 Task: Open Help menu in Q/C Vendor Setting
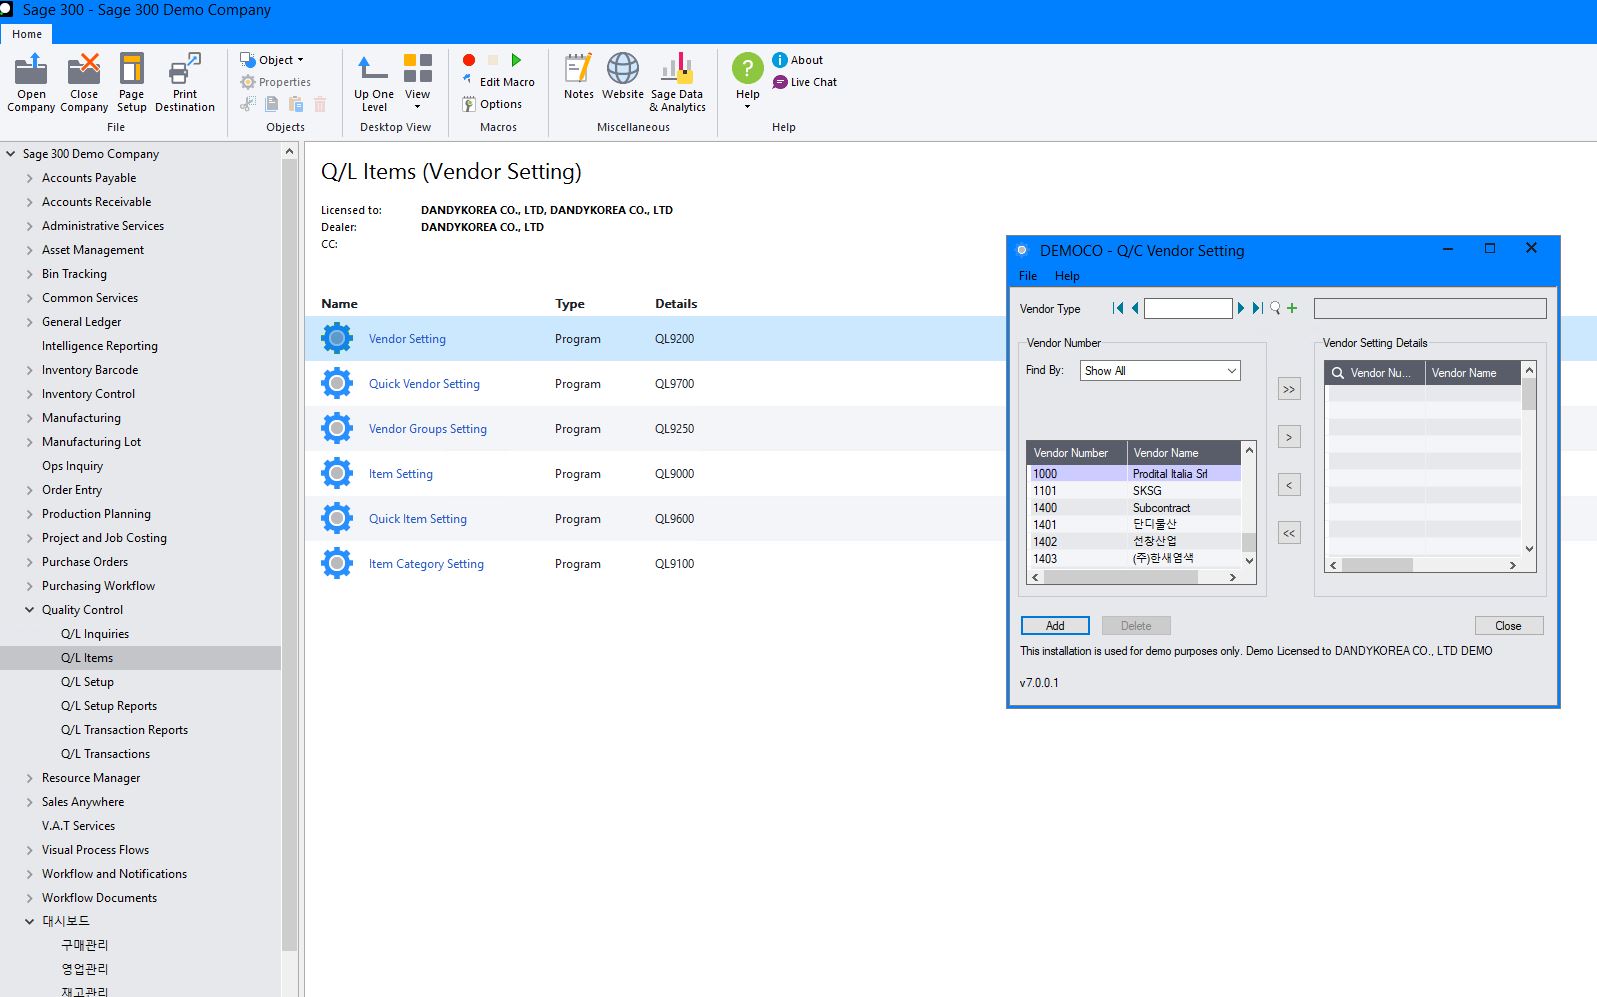coord(1067,276)
